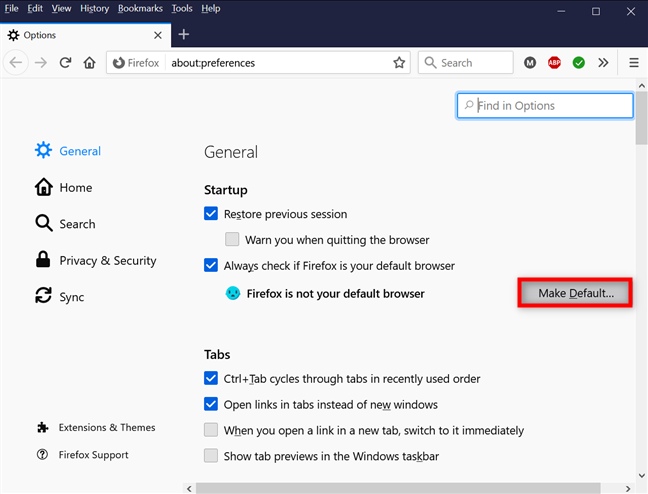Uncheck Open links in tabs instead of windows

click(211, 404)
